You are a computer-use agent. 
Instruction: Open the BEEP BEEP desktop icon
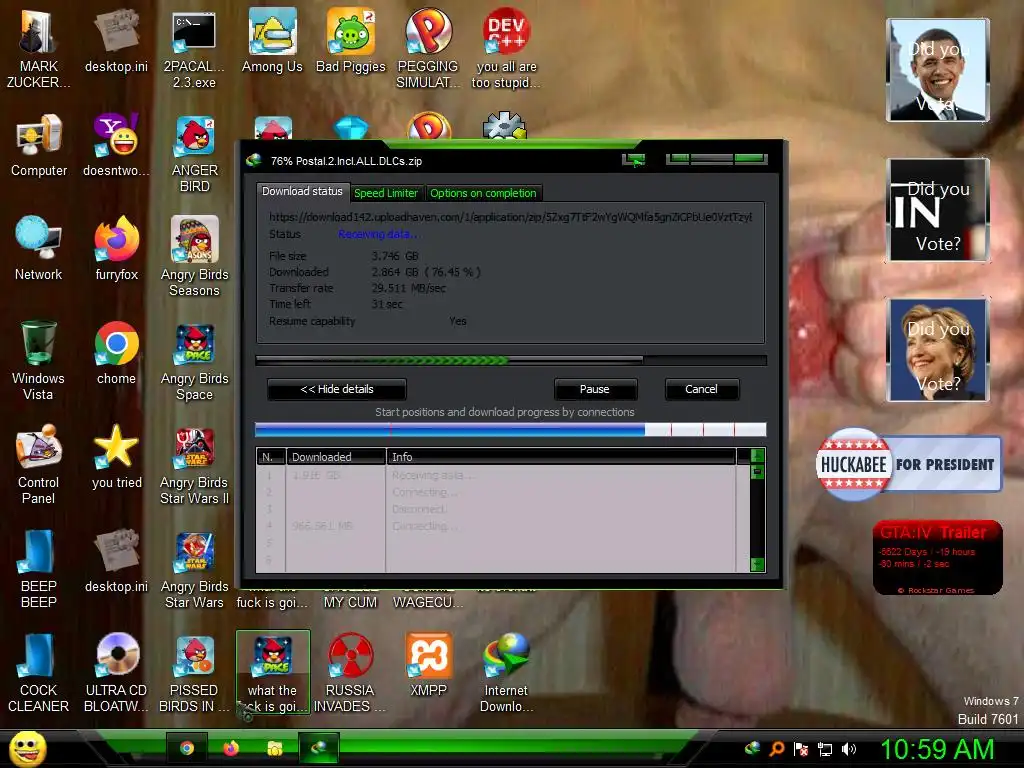[x=39, y=568]
